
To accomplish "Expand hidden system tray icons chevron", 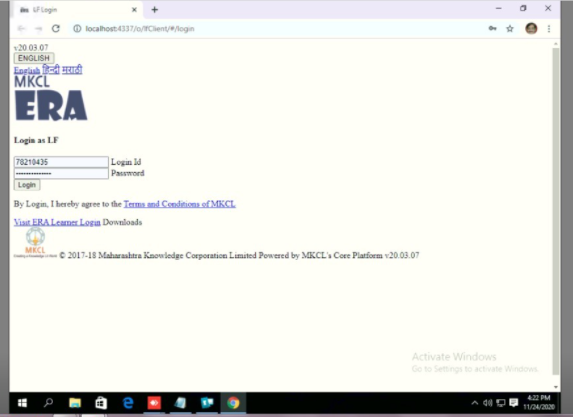I will point(474,403).
